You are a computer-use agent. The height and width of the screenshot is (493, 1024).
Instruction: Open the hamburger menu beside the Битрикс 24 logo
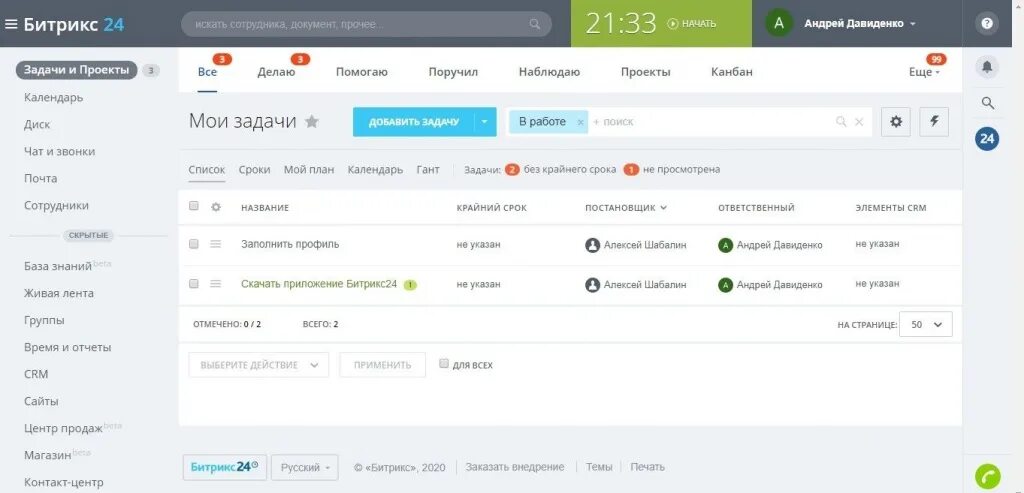pyautogui.click(x=11, y=24)
